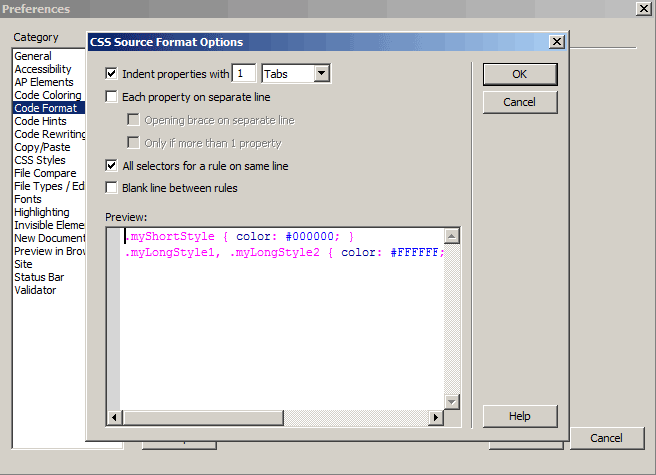Screen dimensions: 656x475
Task: Open Help for CSS source format
Action: click(x=519, y=416)
